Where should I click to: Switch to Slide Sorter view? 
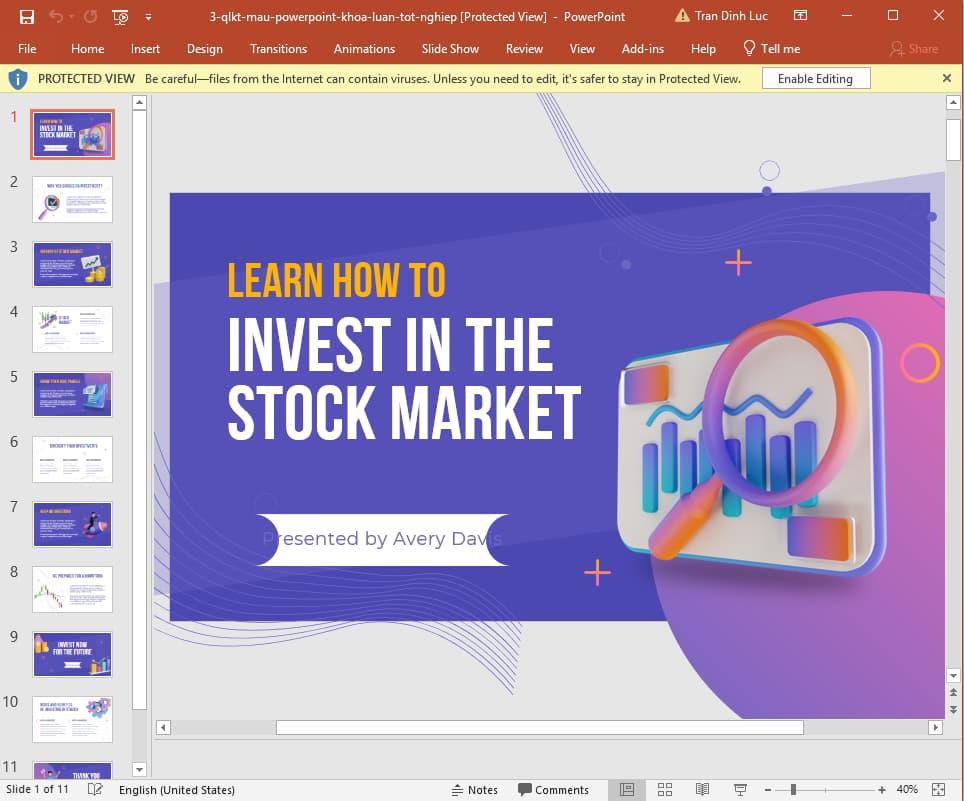point(665,789)
